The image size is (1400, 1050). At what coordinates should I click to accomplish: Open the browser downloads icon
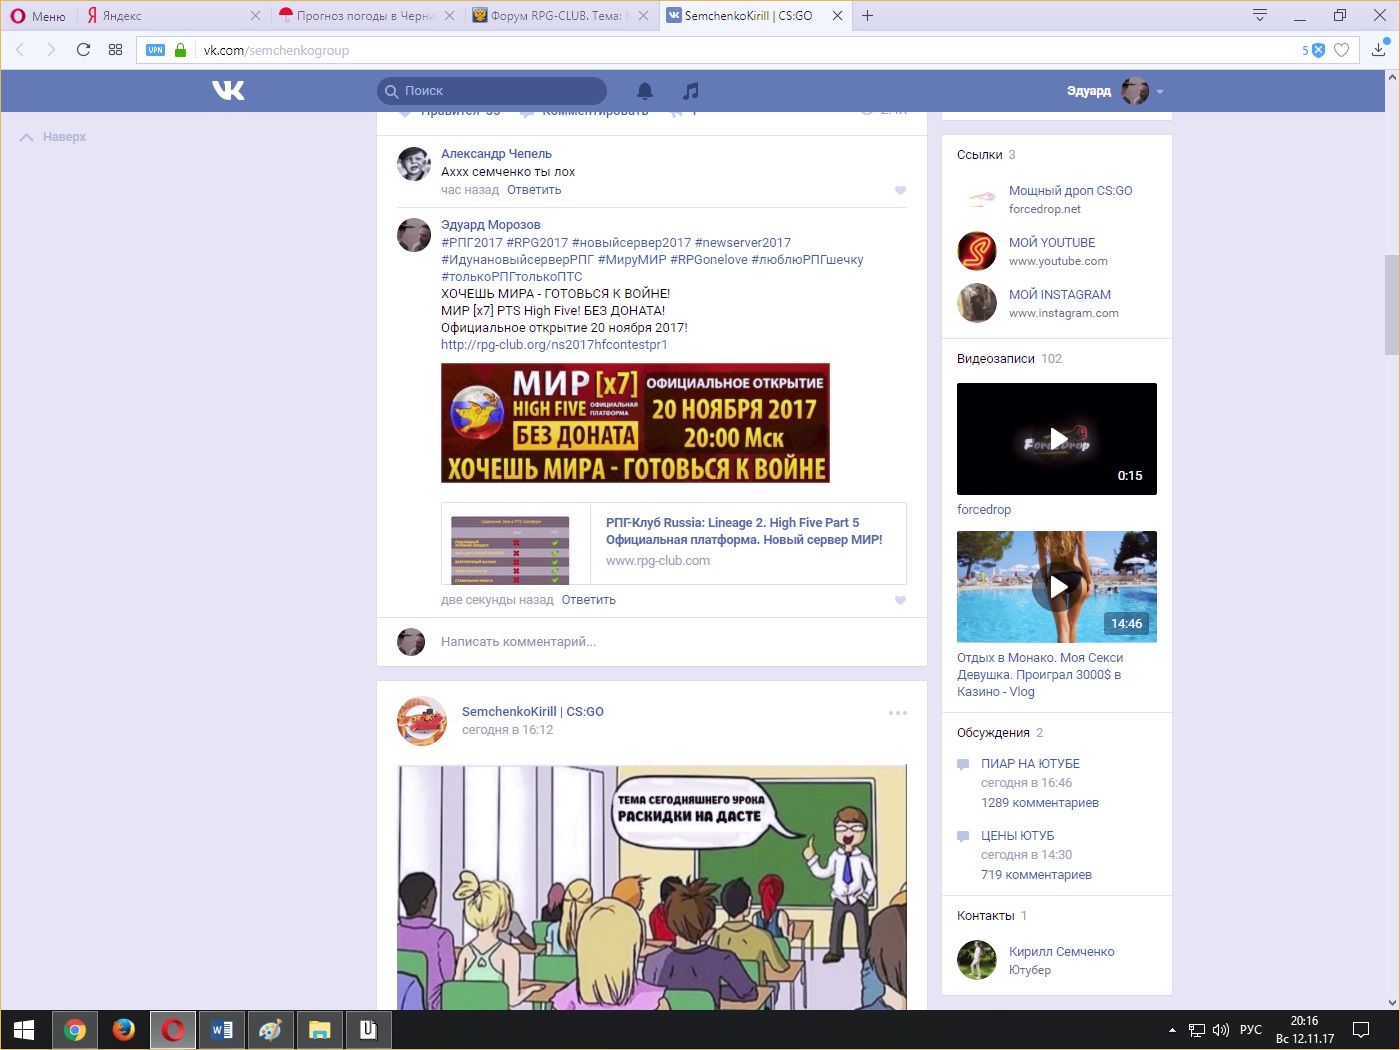pos(1379,49)
